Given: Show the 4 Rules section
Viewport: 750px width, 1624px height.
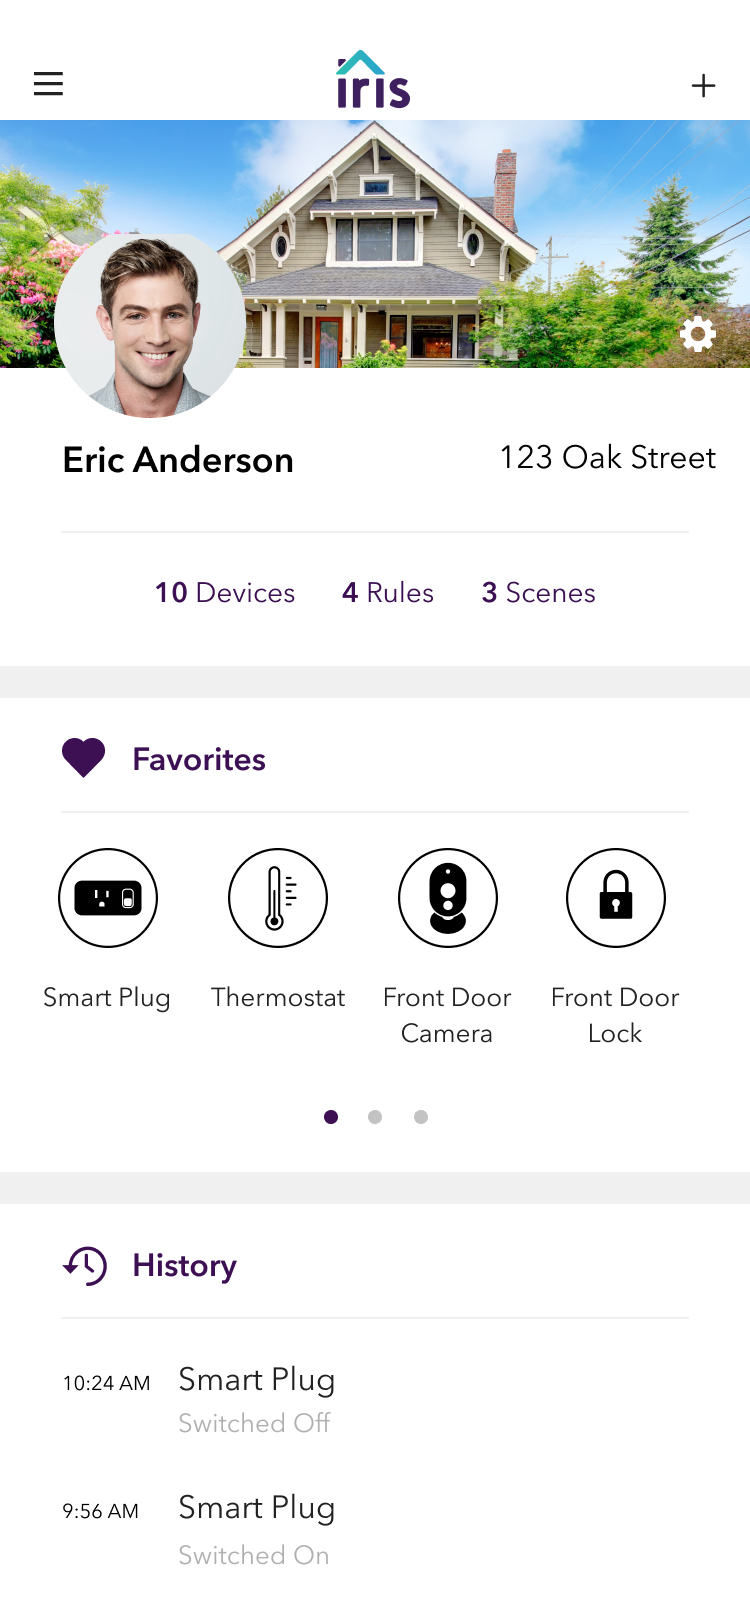Looking at the screenshot, I should 388,593.
